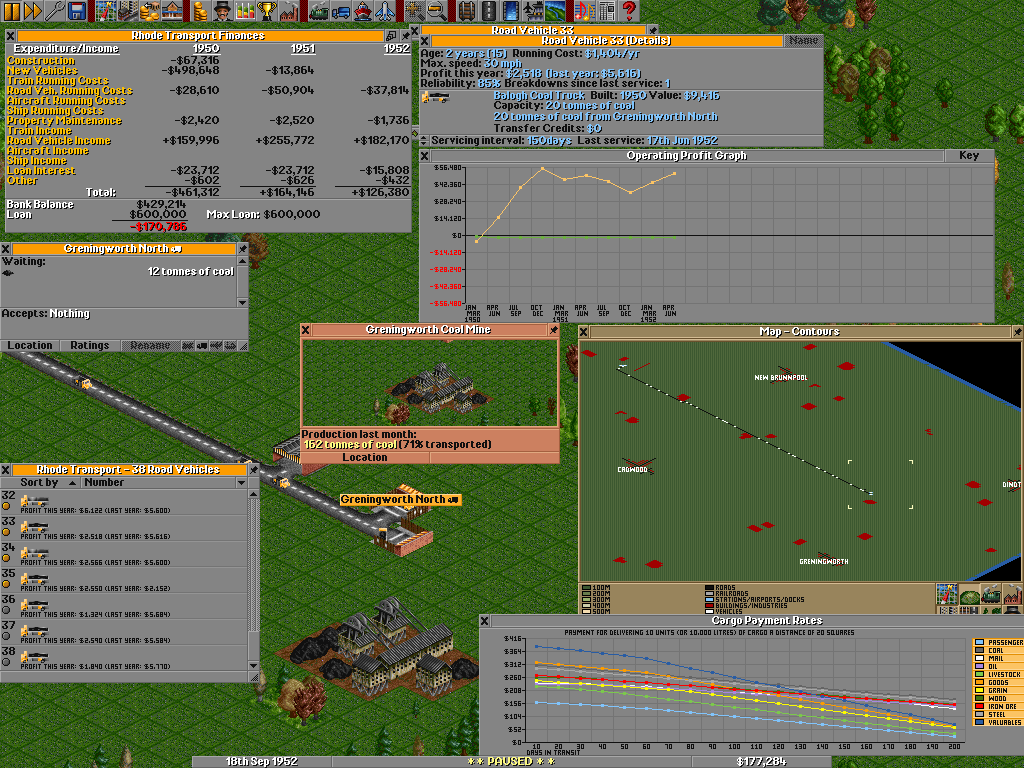Viewport: 1024px width, 768px height.
Task: Select the vehicles train icon on the map window
Action: click(x=991, y=596)
